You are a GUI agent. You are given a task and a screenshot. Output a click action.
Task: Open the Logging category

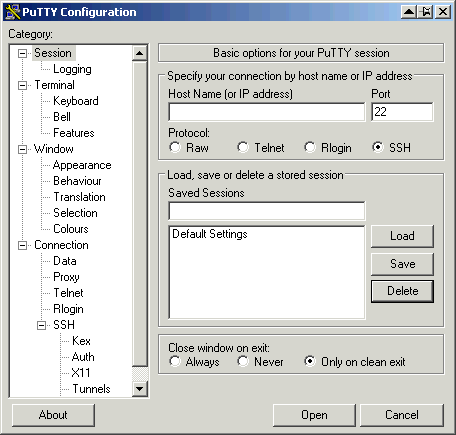click(x=72, y=69)
